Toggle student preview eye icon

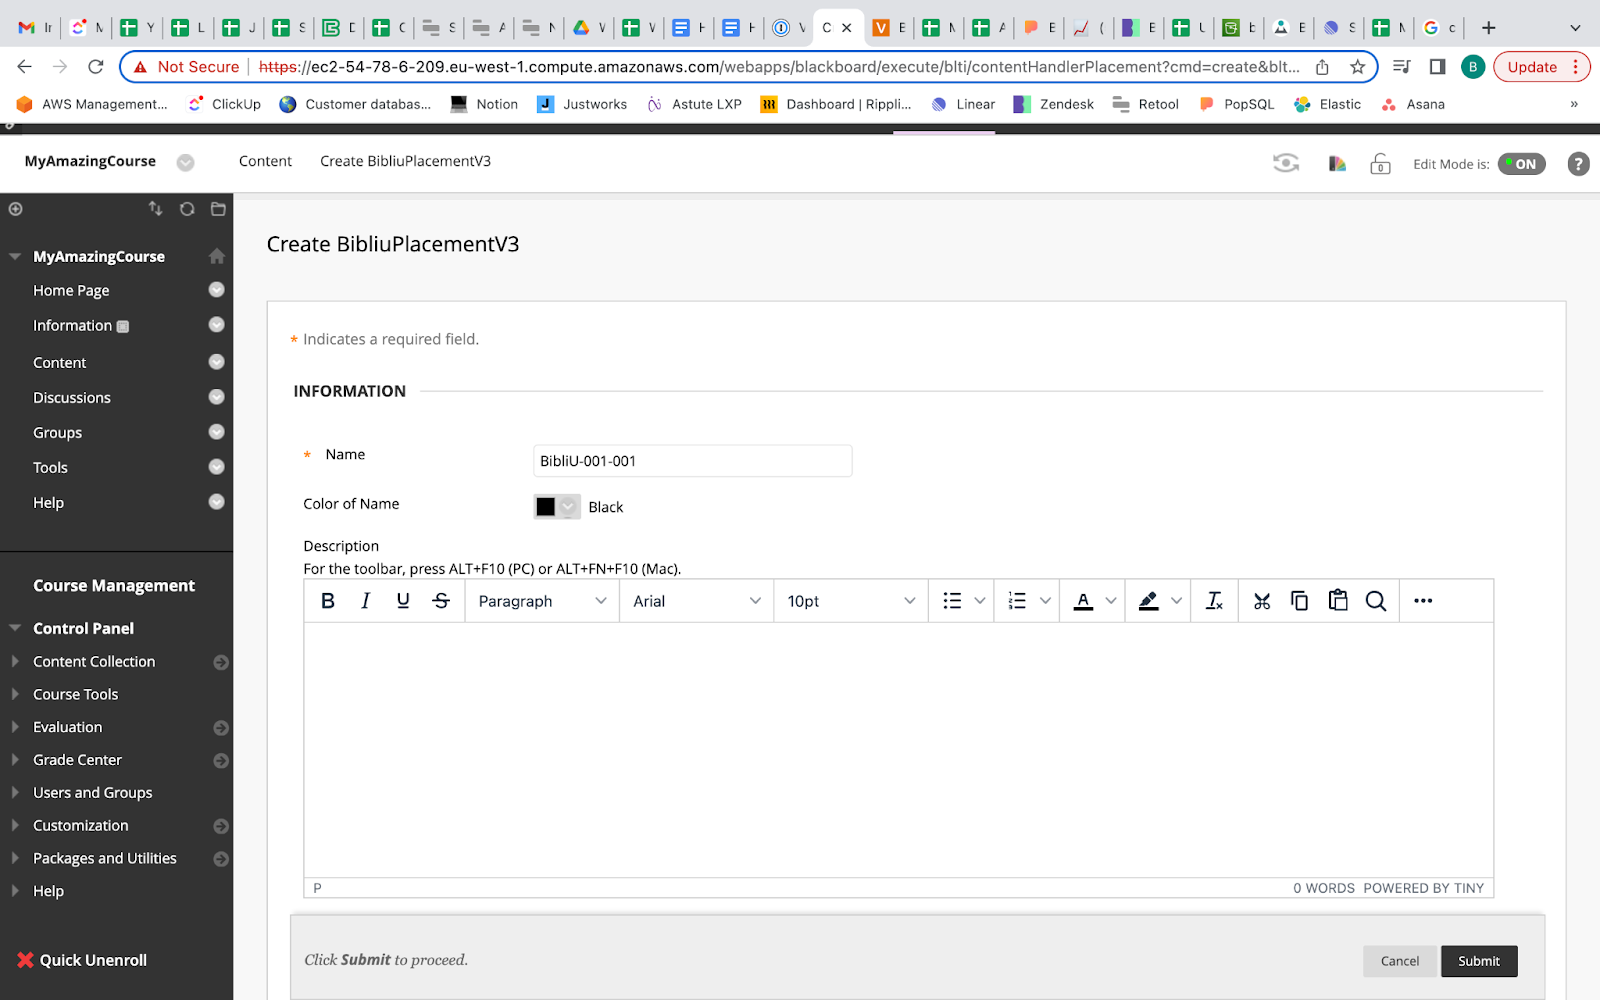1286,163
